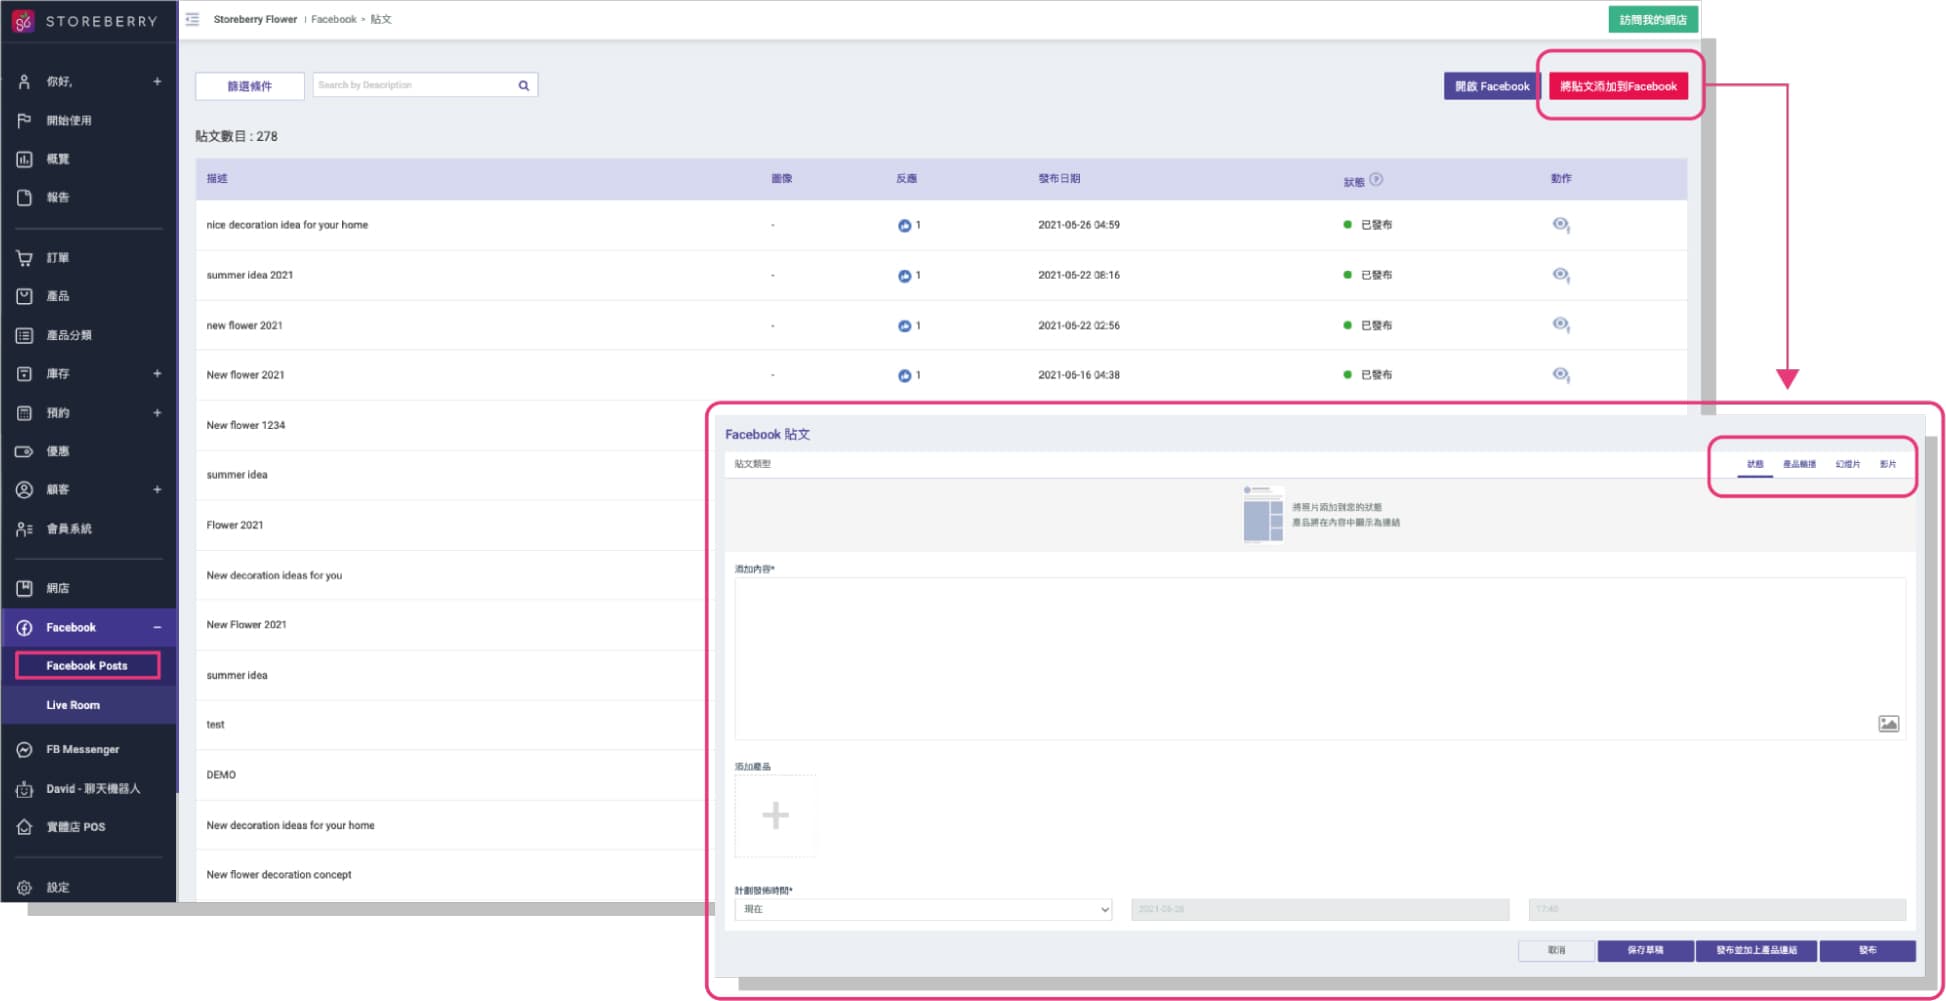1946x1001 pixels.
Task: Click 取消 cancel button in dialog
Action: click(1556, 950)
